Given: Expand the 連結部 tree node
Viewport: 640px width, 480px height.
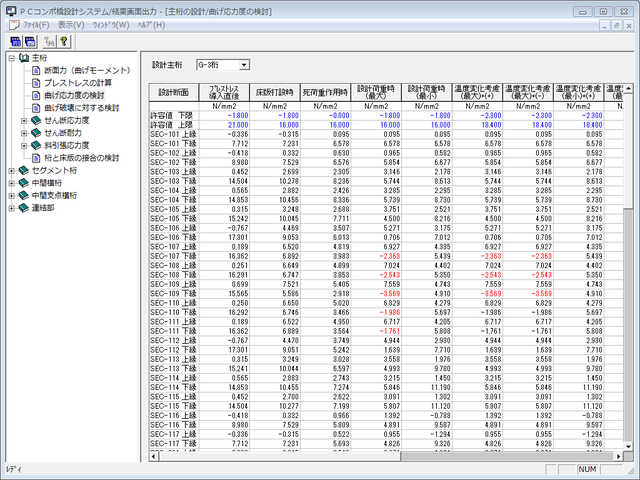Looking at the screenshot, I should (x=10, y=208).
